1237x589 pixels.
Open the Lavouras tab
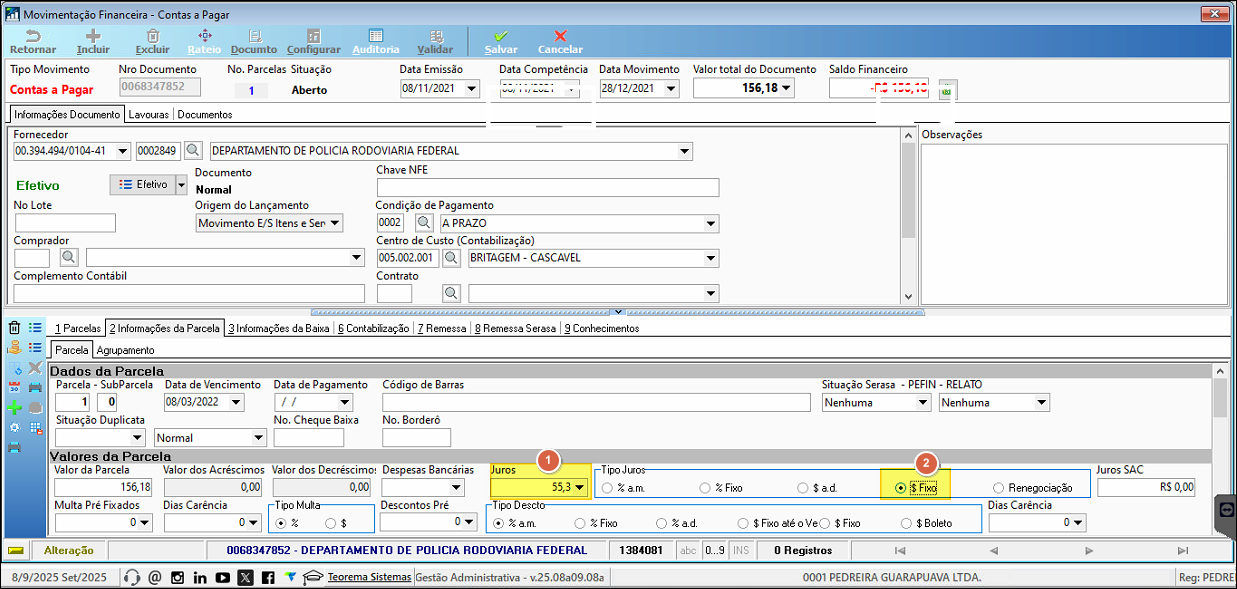click(x=148, y=114)
